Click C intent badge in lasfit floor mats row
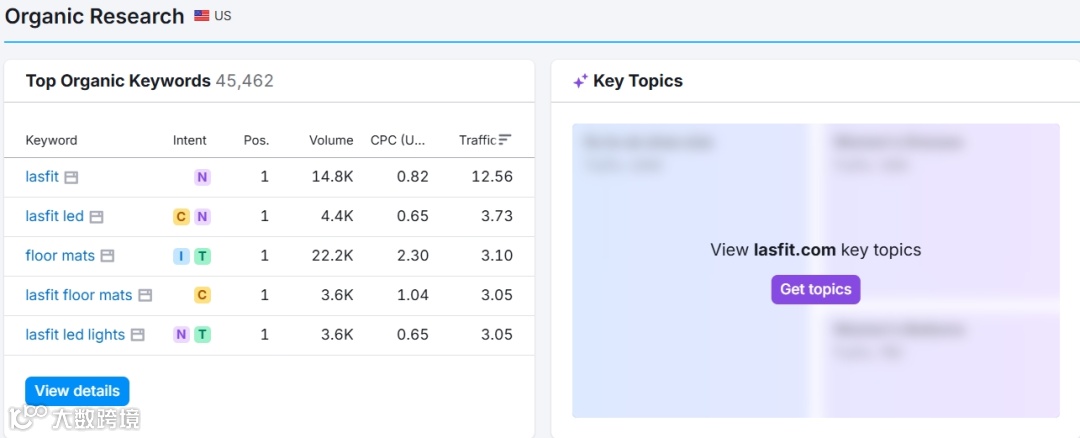 (202, 295)
